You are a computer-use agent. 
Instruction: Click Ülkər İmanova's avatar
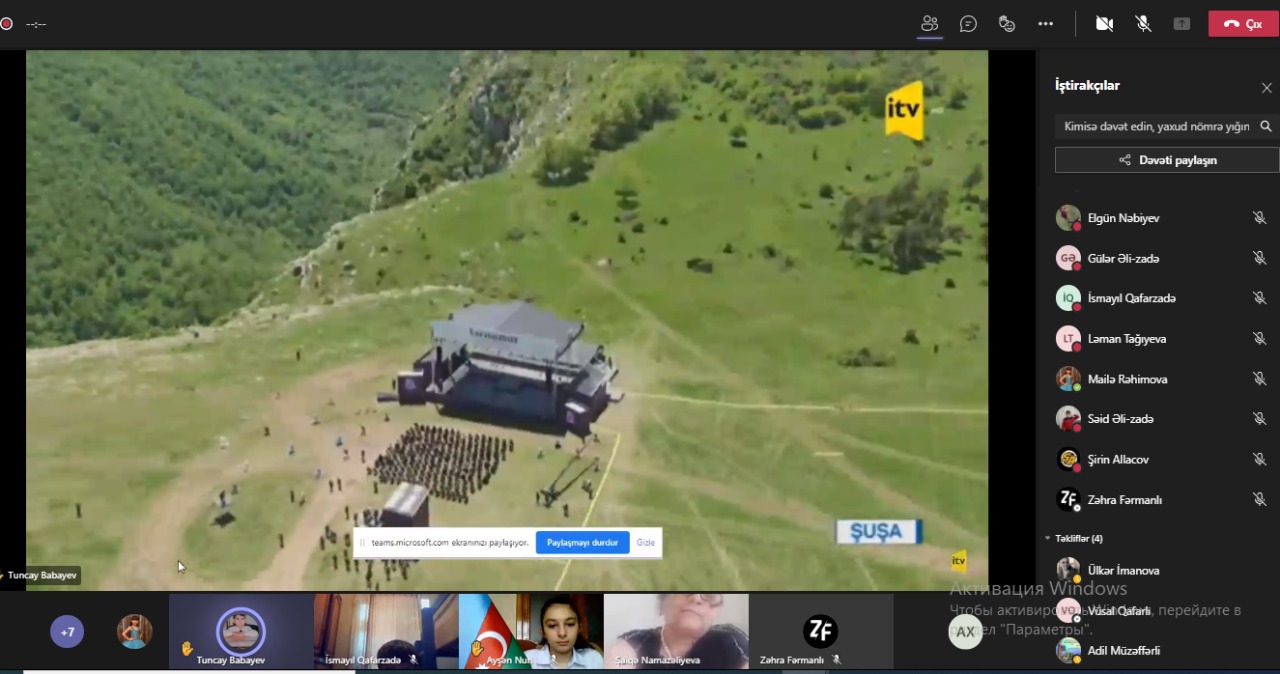pos(1068,570)
